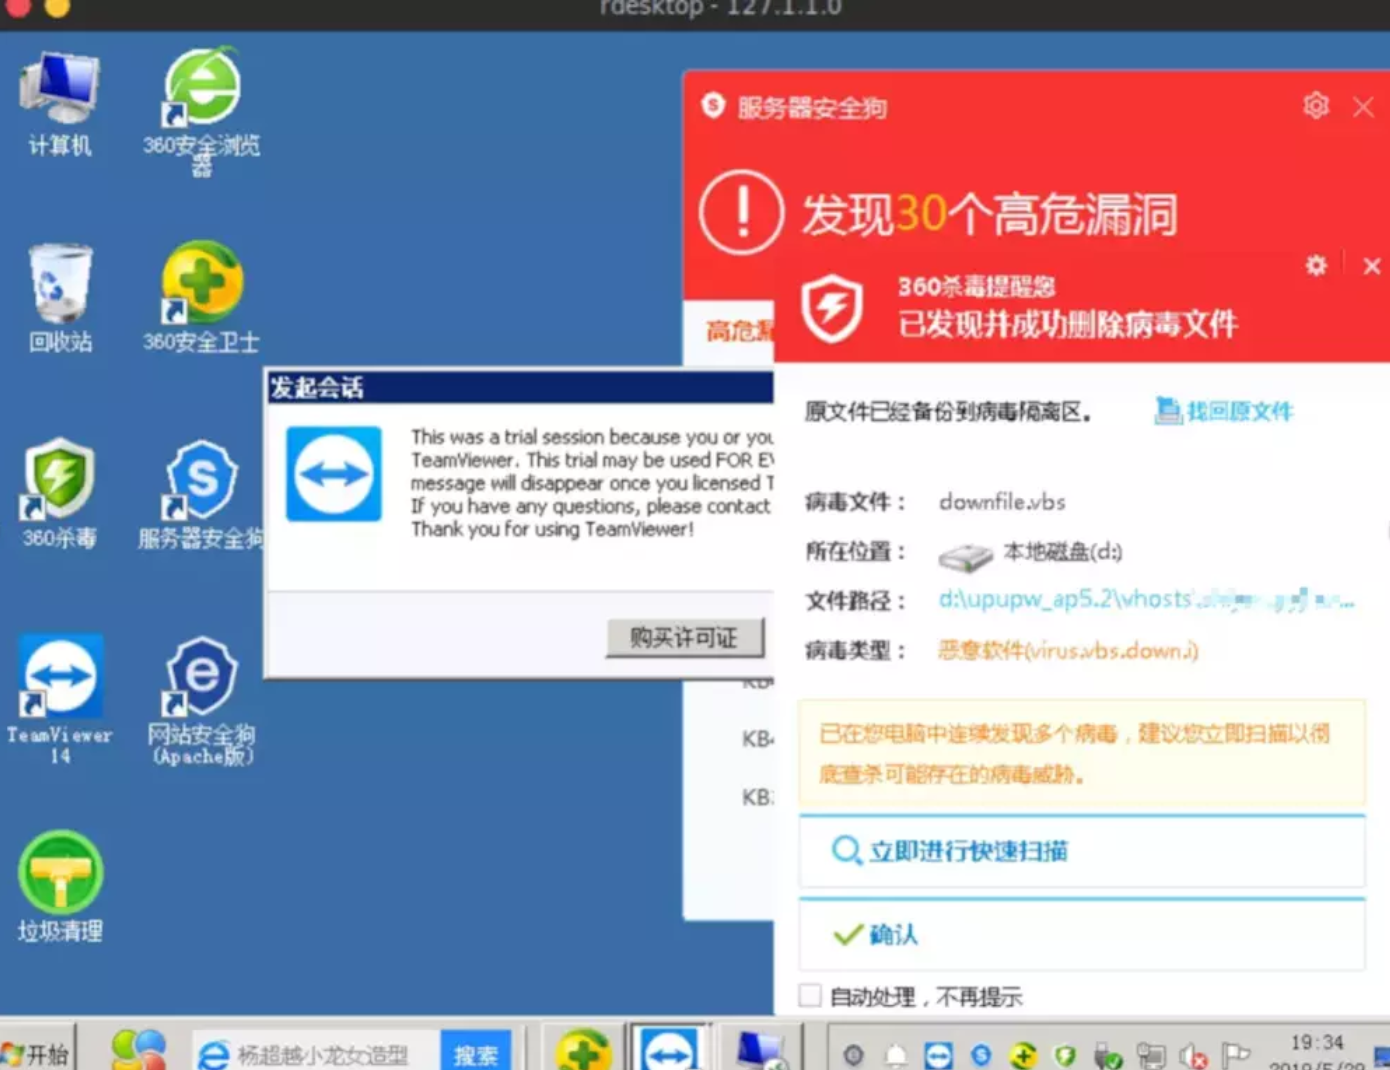Click the local disk drive icon
This screenshot has width=1390, height=1070.
pos(966,556)
